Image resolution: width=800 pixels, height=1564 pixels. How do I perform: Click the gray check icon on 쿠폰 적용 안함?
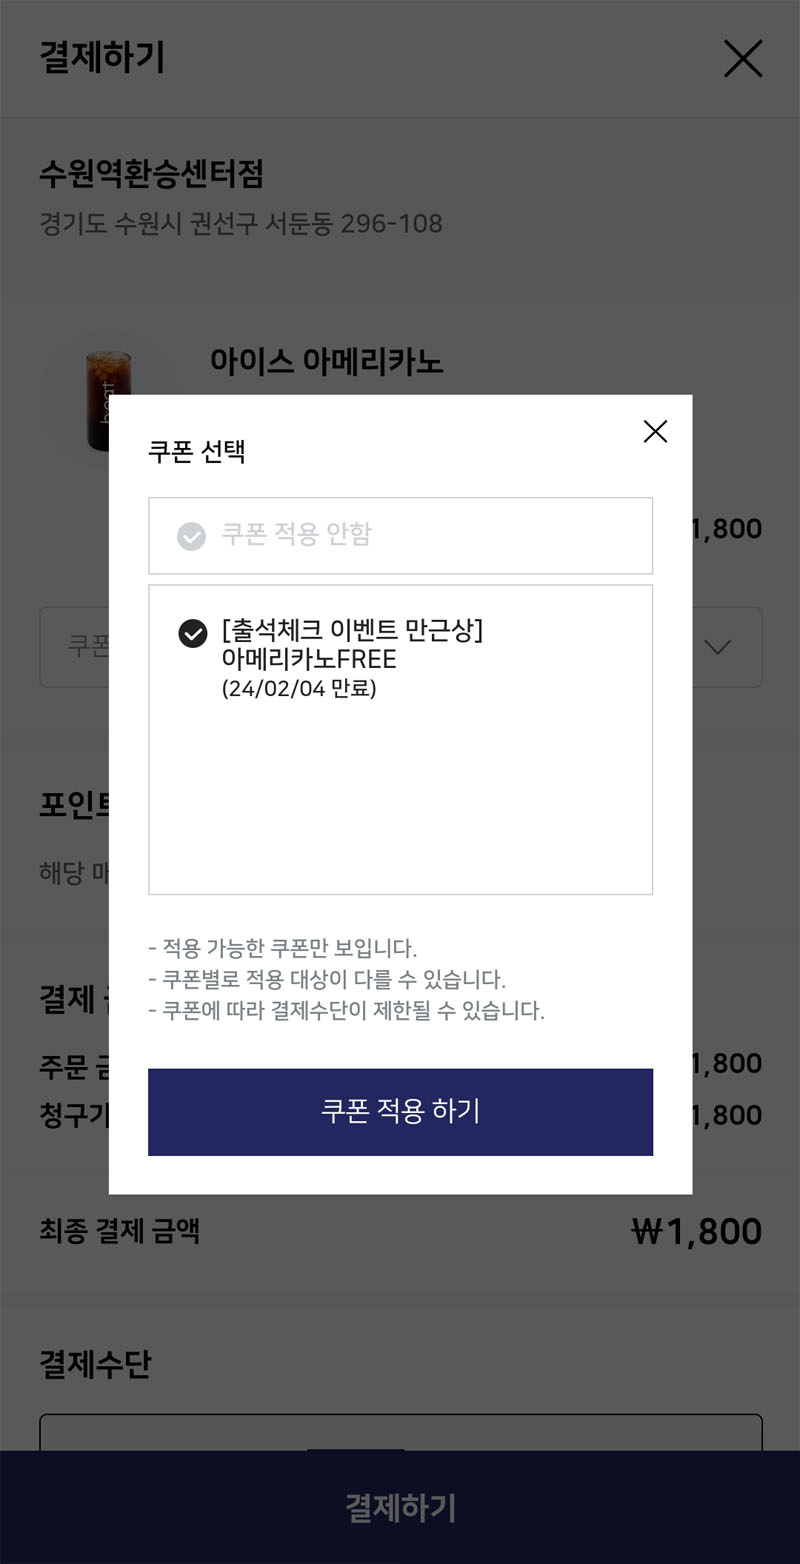pos(192,535)
